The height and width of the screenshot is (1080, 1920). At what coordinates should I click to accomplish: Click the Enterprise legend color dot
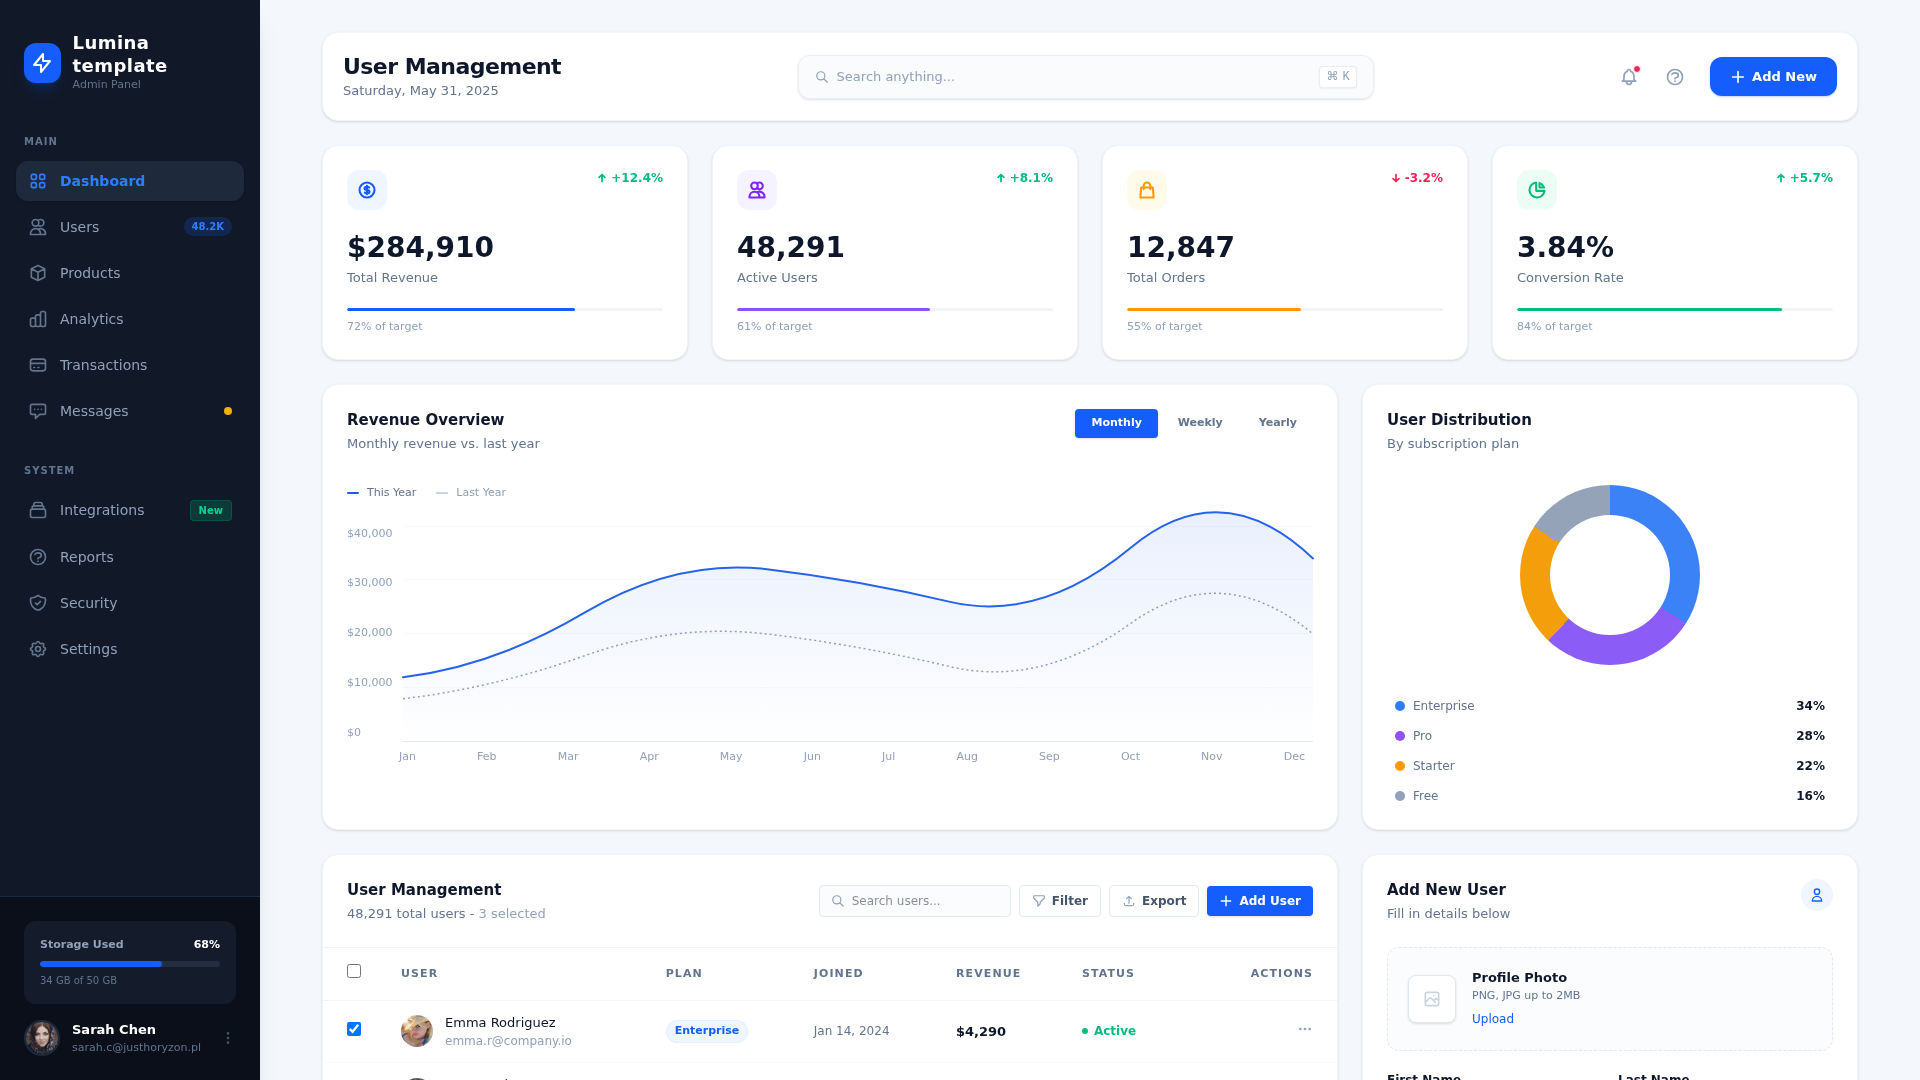click(x=1400, y=706)
